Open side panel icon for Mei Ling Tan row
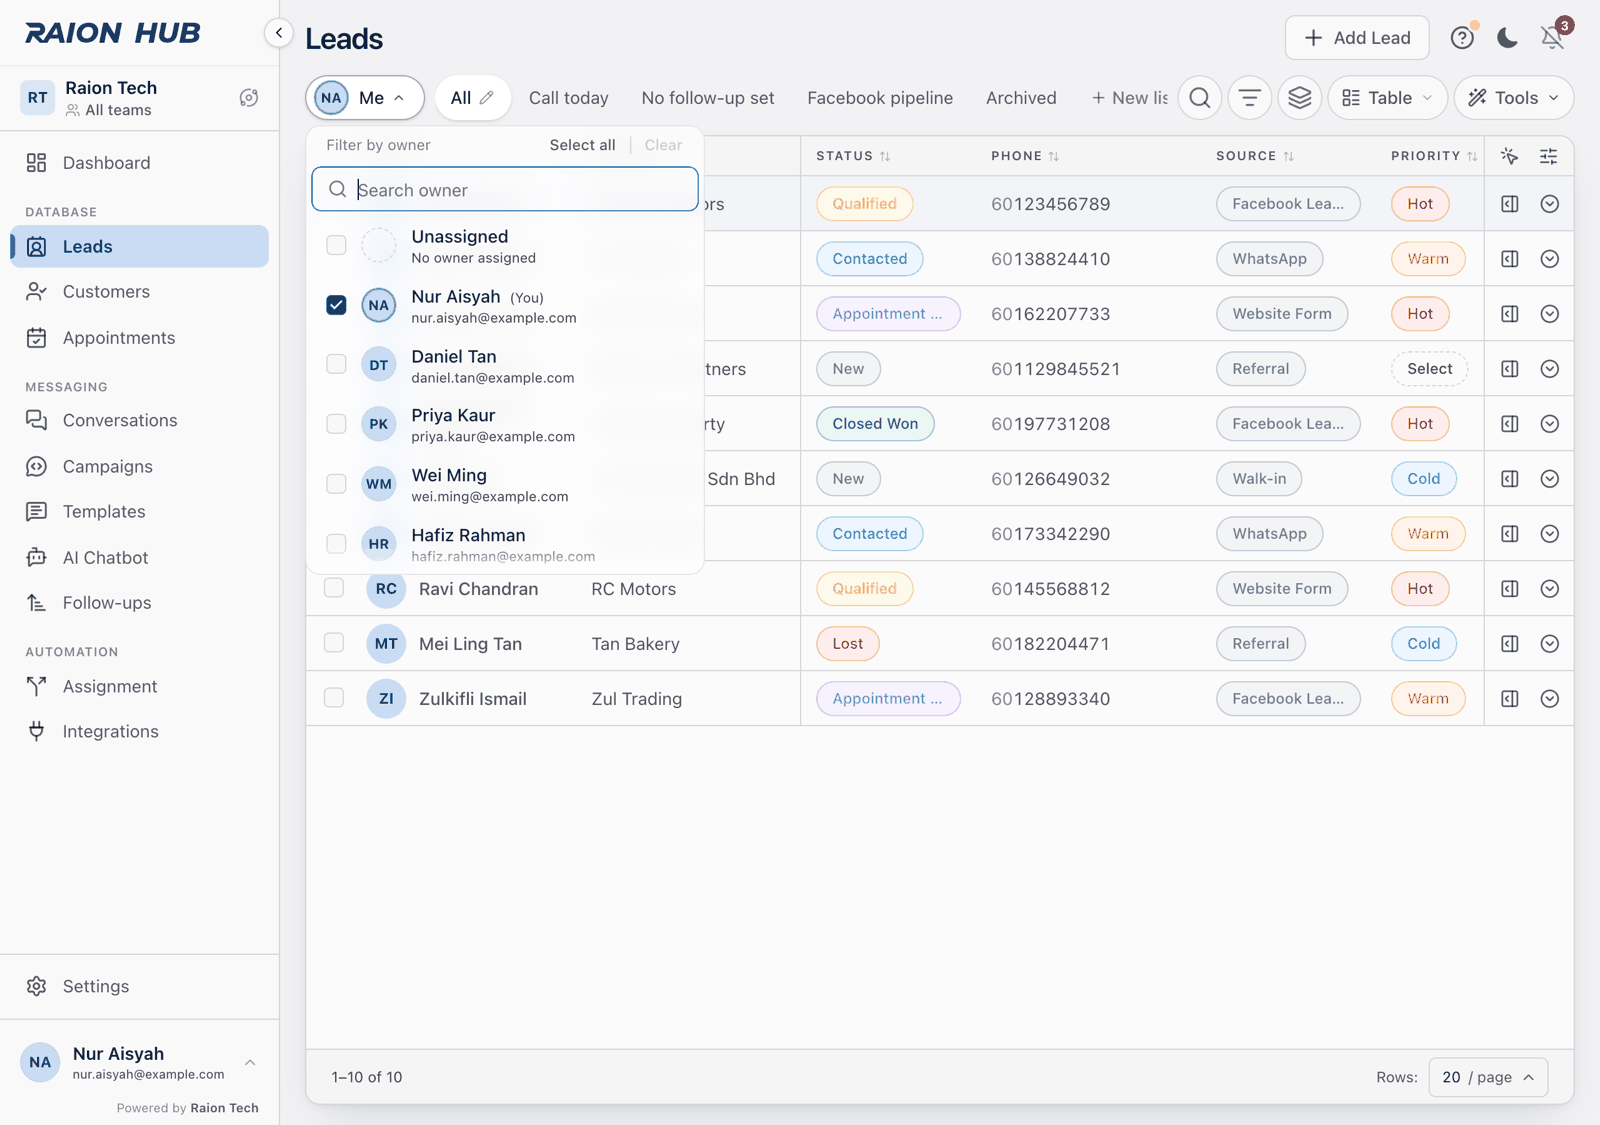The width and height of the screenshot is (1600, 1125). pos(1510,644)
